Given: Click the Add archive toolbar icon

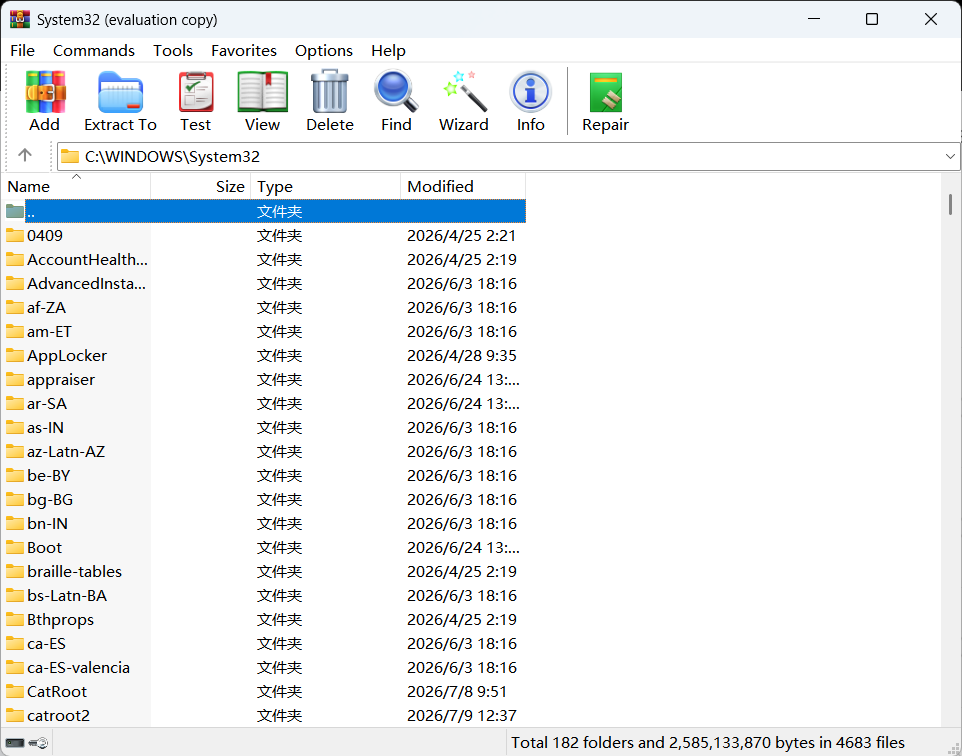Looking at the screenshot, I should tap(45, 92).
